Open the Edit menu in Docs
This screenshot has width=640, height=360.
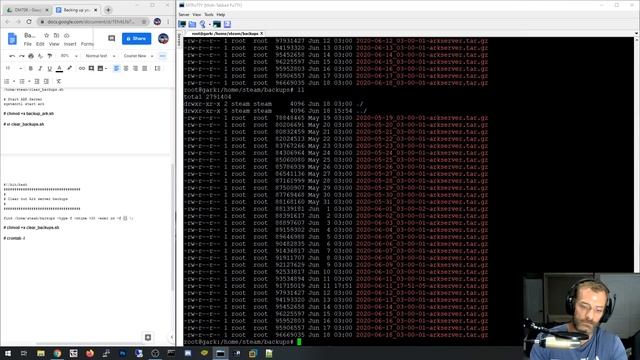tap(40, 44)
